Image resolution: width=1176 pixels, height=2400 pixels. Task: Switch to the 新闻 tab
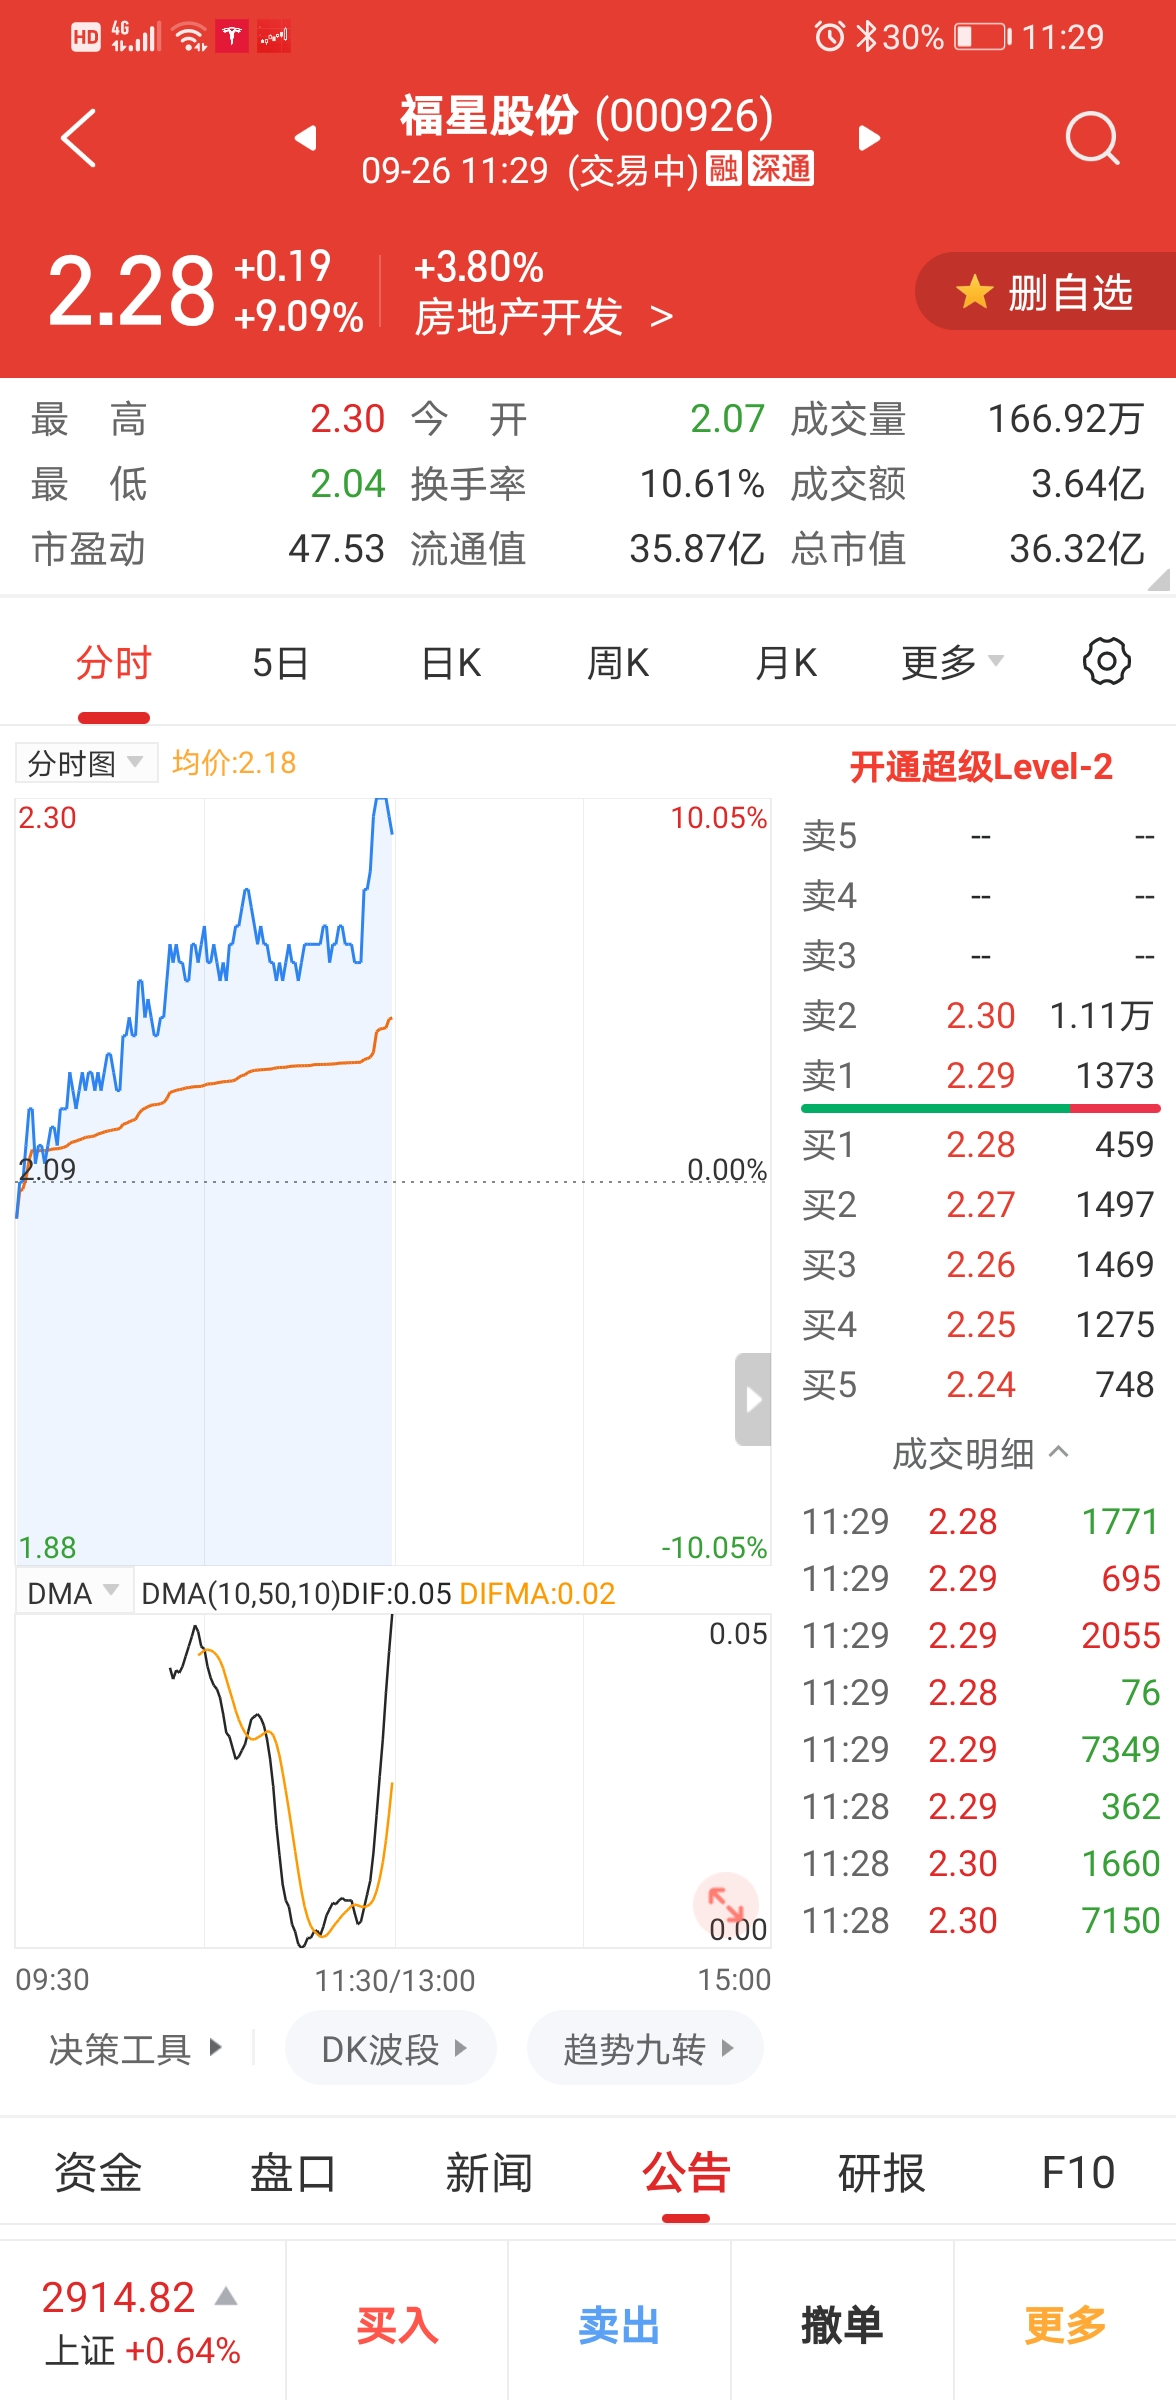pyautogui.click(x=489, y=2173)
